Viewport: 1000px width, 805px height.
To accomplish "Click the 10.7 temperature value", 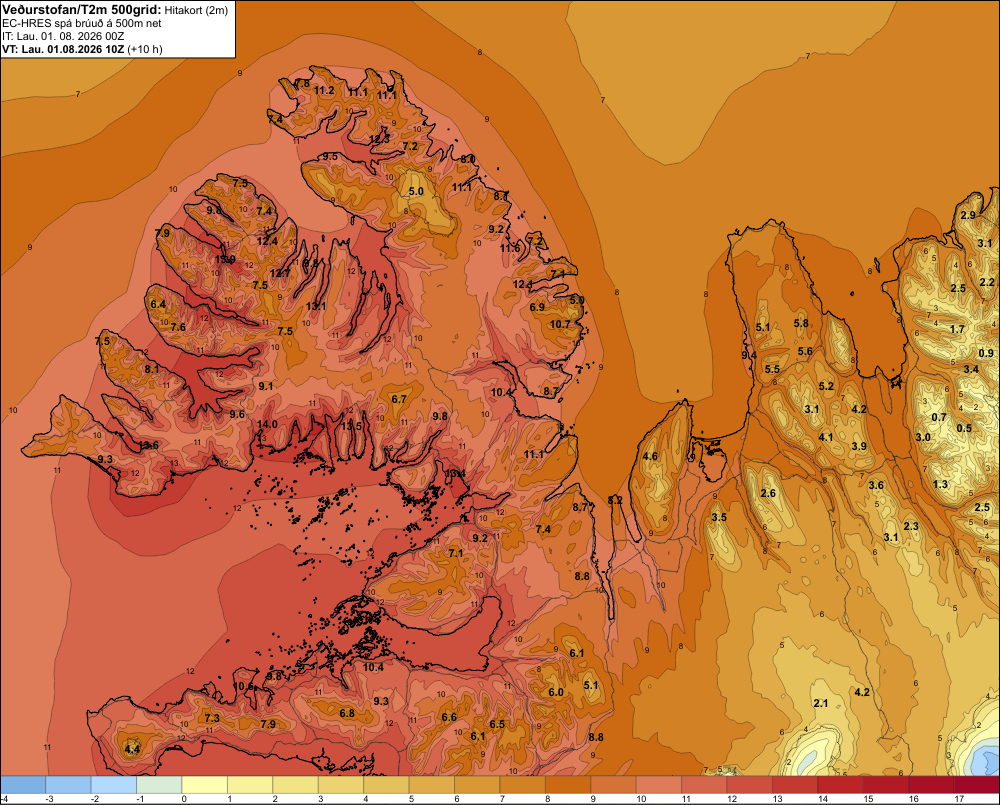I will pos(560,324).
